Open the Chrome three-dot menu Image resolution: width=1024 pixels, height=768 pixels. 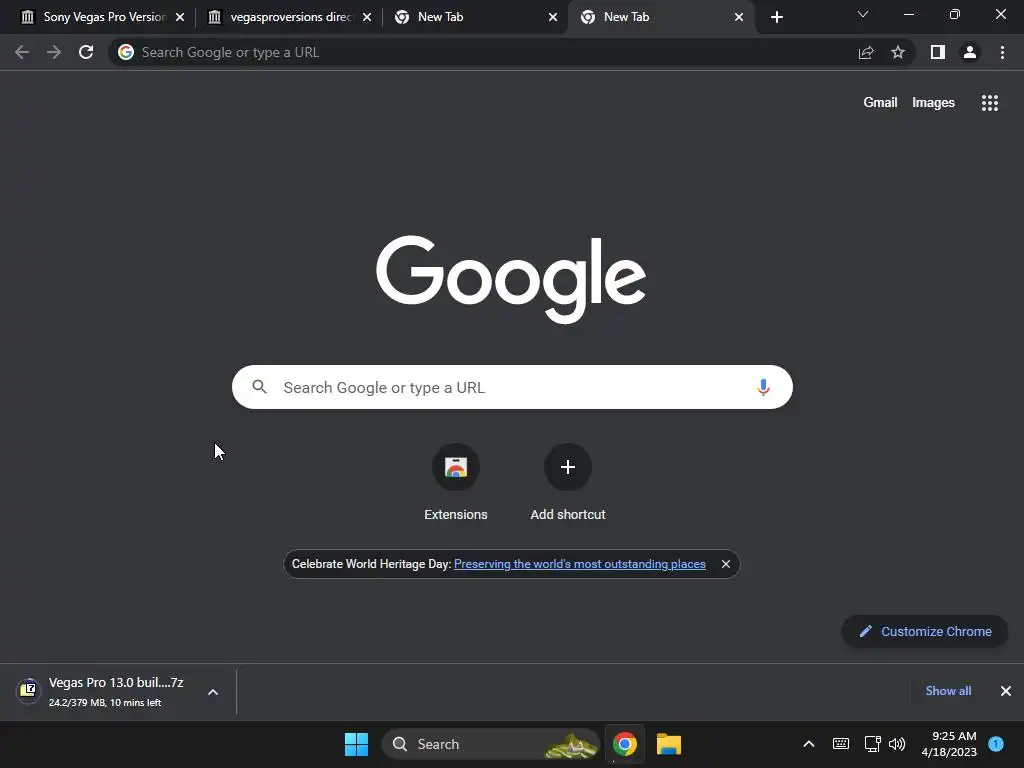pyautogui.click(x=1002, y=52)
